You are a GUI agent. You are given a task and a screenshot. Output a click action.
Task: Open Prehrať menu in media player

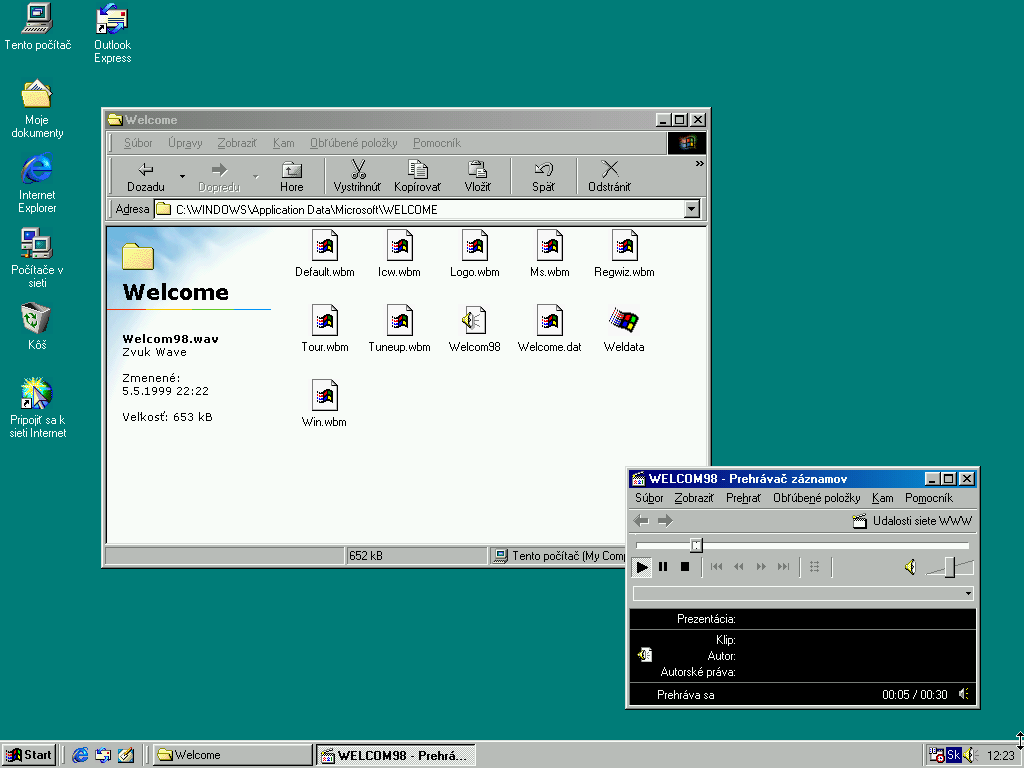(743, 498)
